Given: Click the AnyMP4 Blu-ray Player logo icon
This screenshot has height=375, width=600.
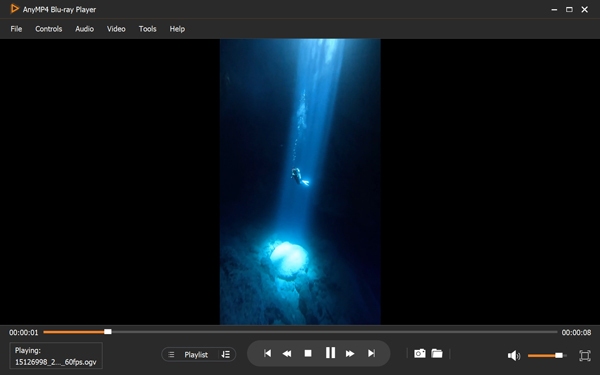Looking at the screenshot, I should [x=15, y=8].
